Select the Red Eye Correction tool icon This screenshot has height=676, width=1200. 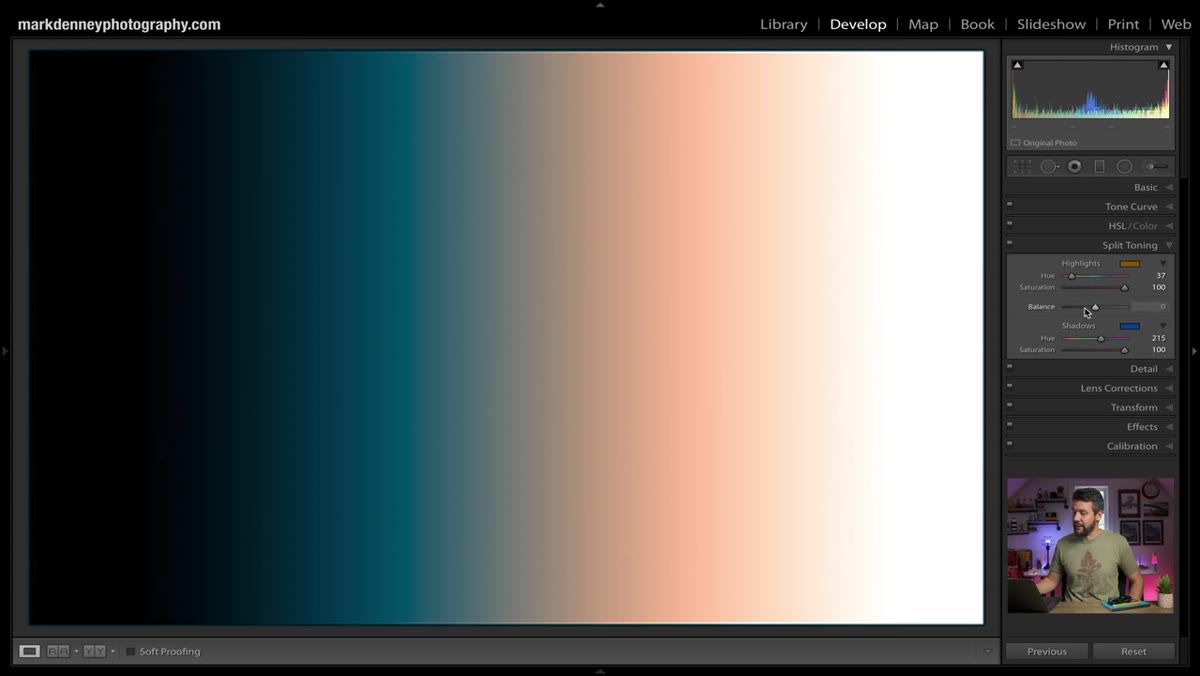(1075, 167)
